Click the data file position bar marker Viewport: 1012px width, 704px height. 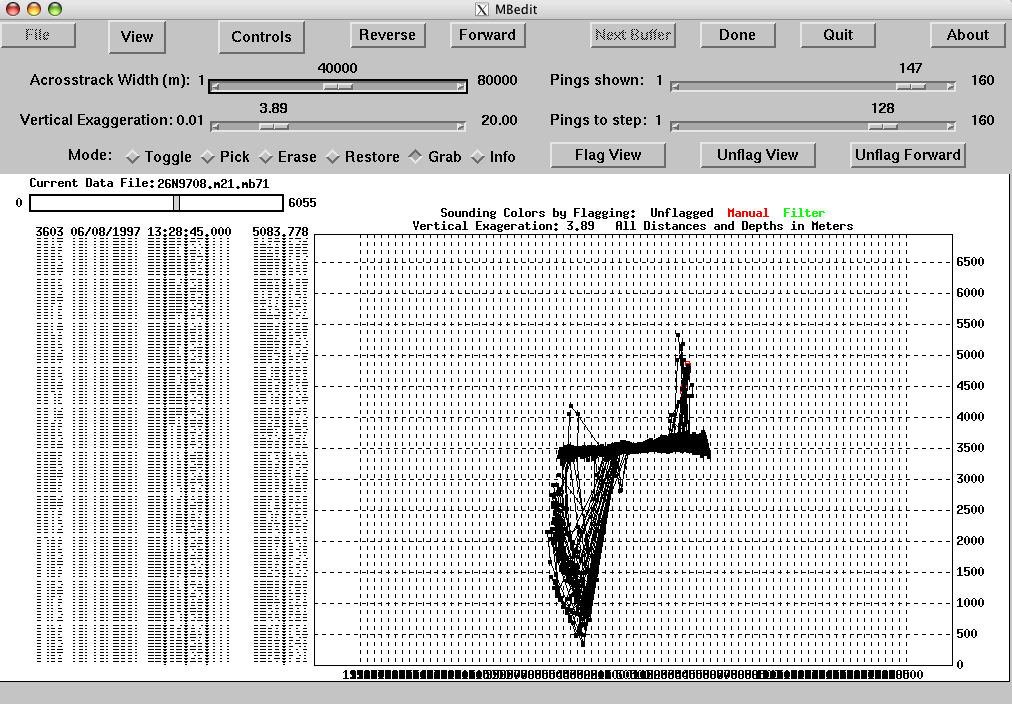pos(176,203)
